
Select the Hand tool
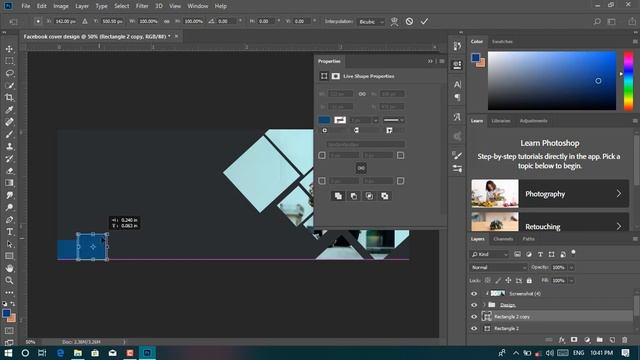pyautogui.click(x=9, y=268)
